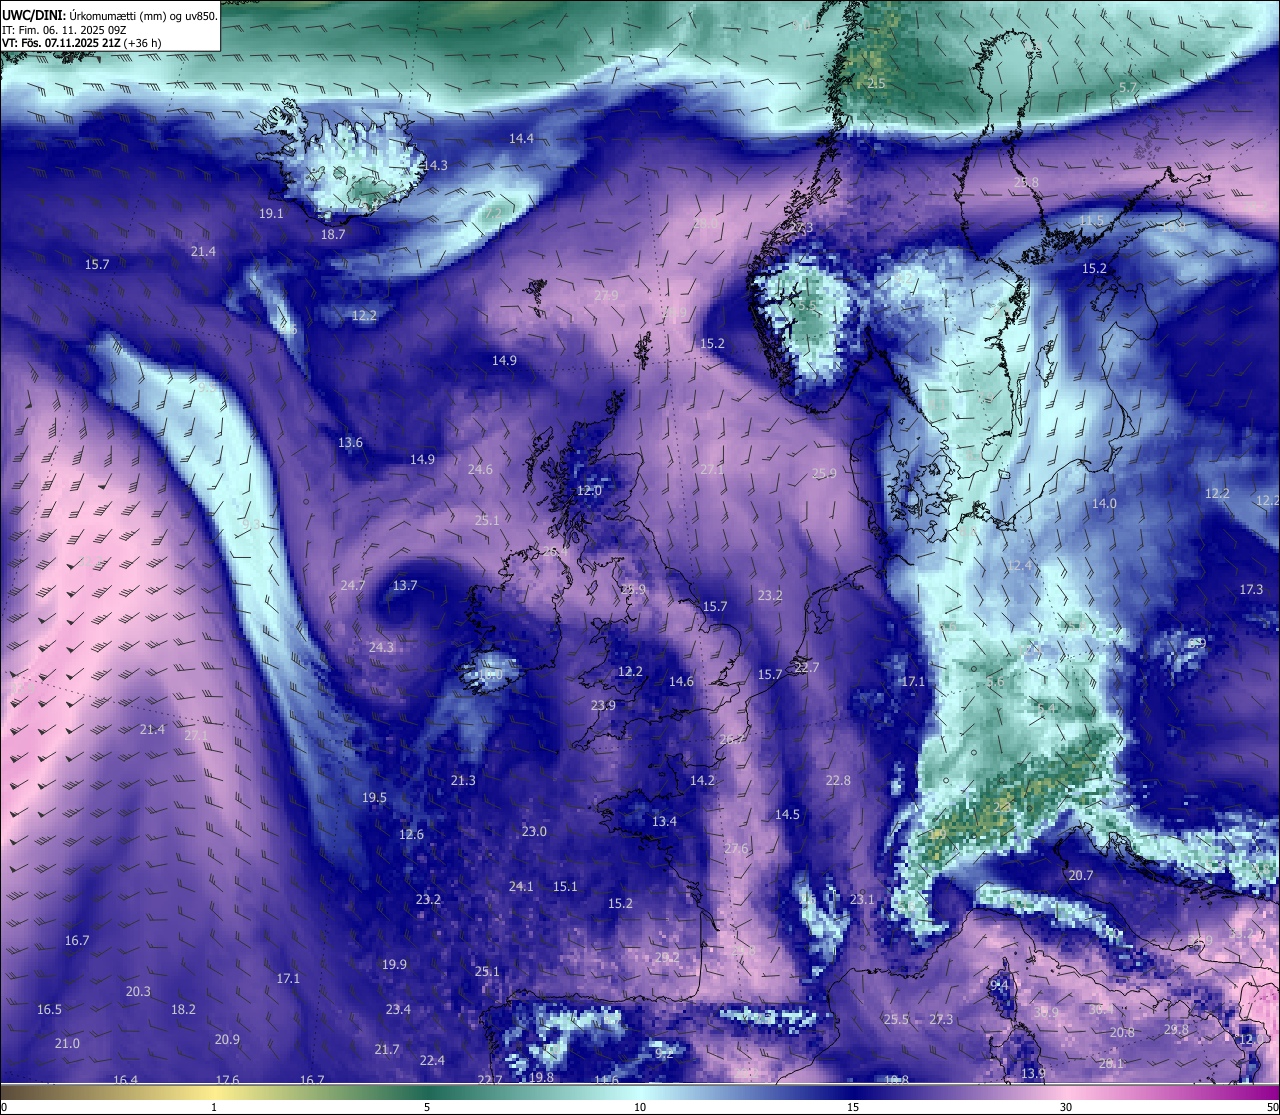
Task: Click the 21.7 value west of Galicia
Action: click(387, 1049)
